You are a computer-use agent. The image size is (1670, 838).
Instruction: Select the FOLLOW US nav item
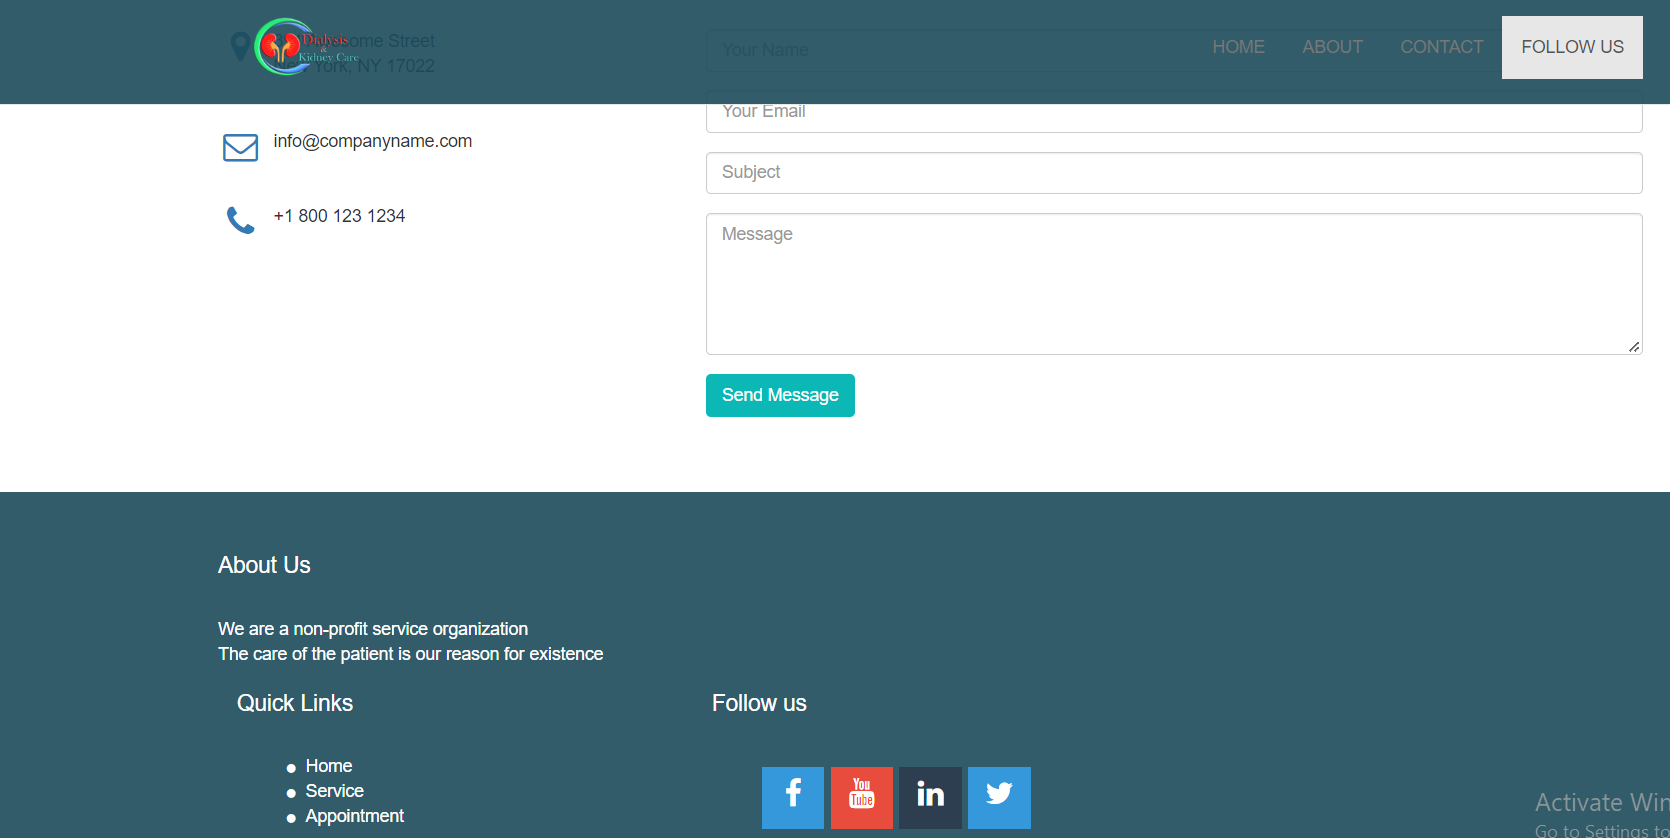point(1572,47)
